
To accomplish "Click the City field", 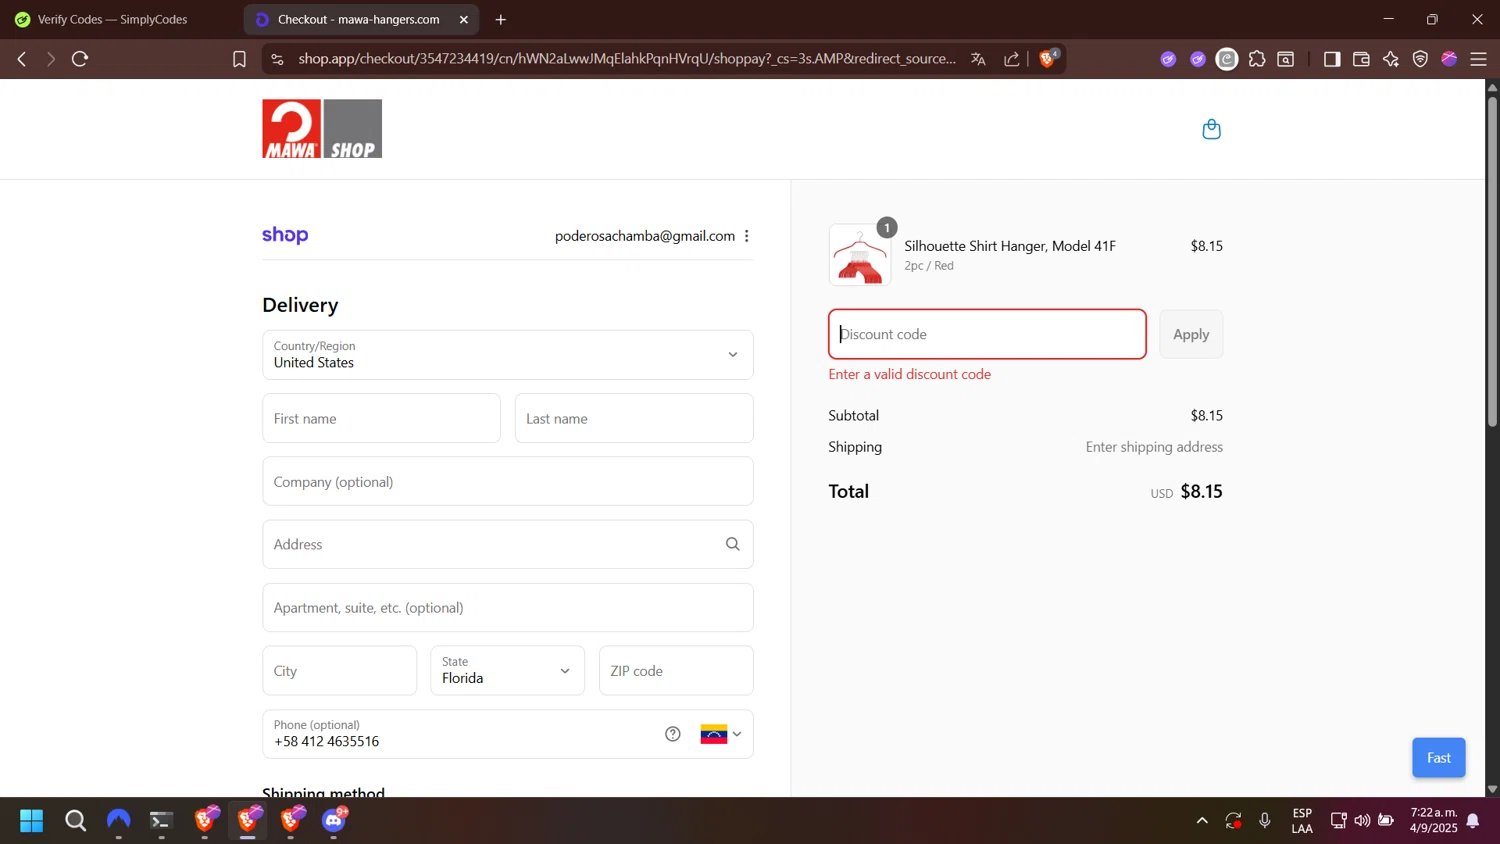I will coord(339,671).
